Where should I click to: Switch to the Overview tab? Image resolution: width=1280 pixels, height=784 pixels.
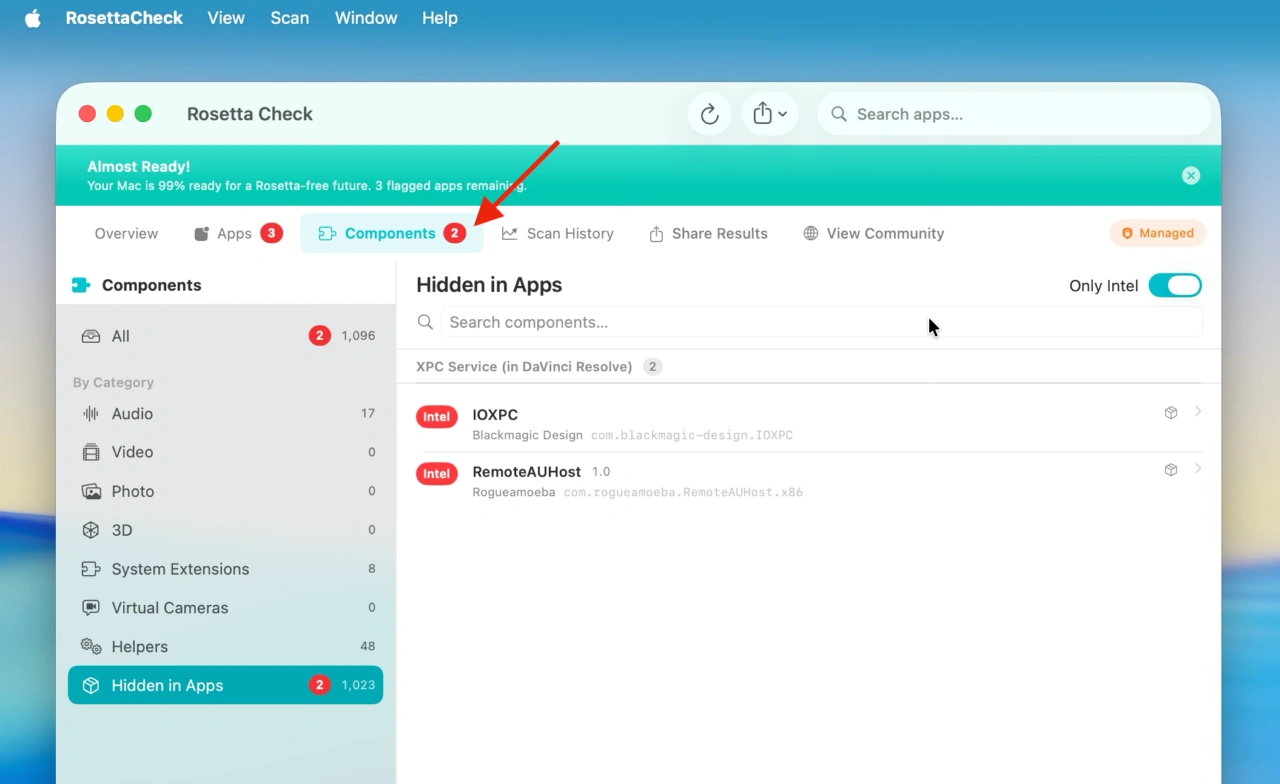tap(126, 233)
